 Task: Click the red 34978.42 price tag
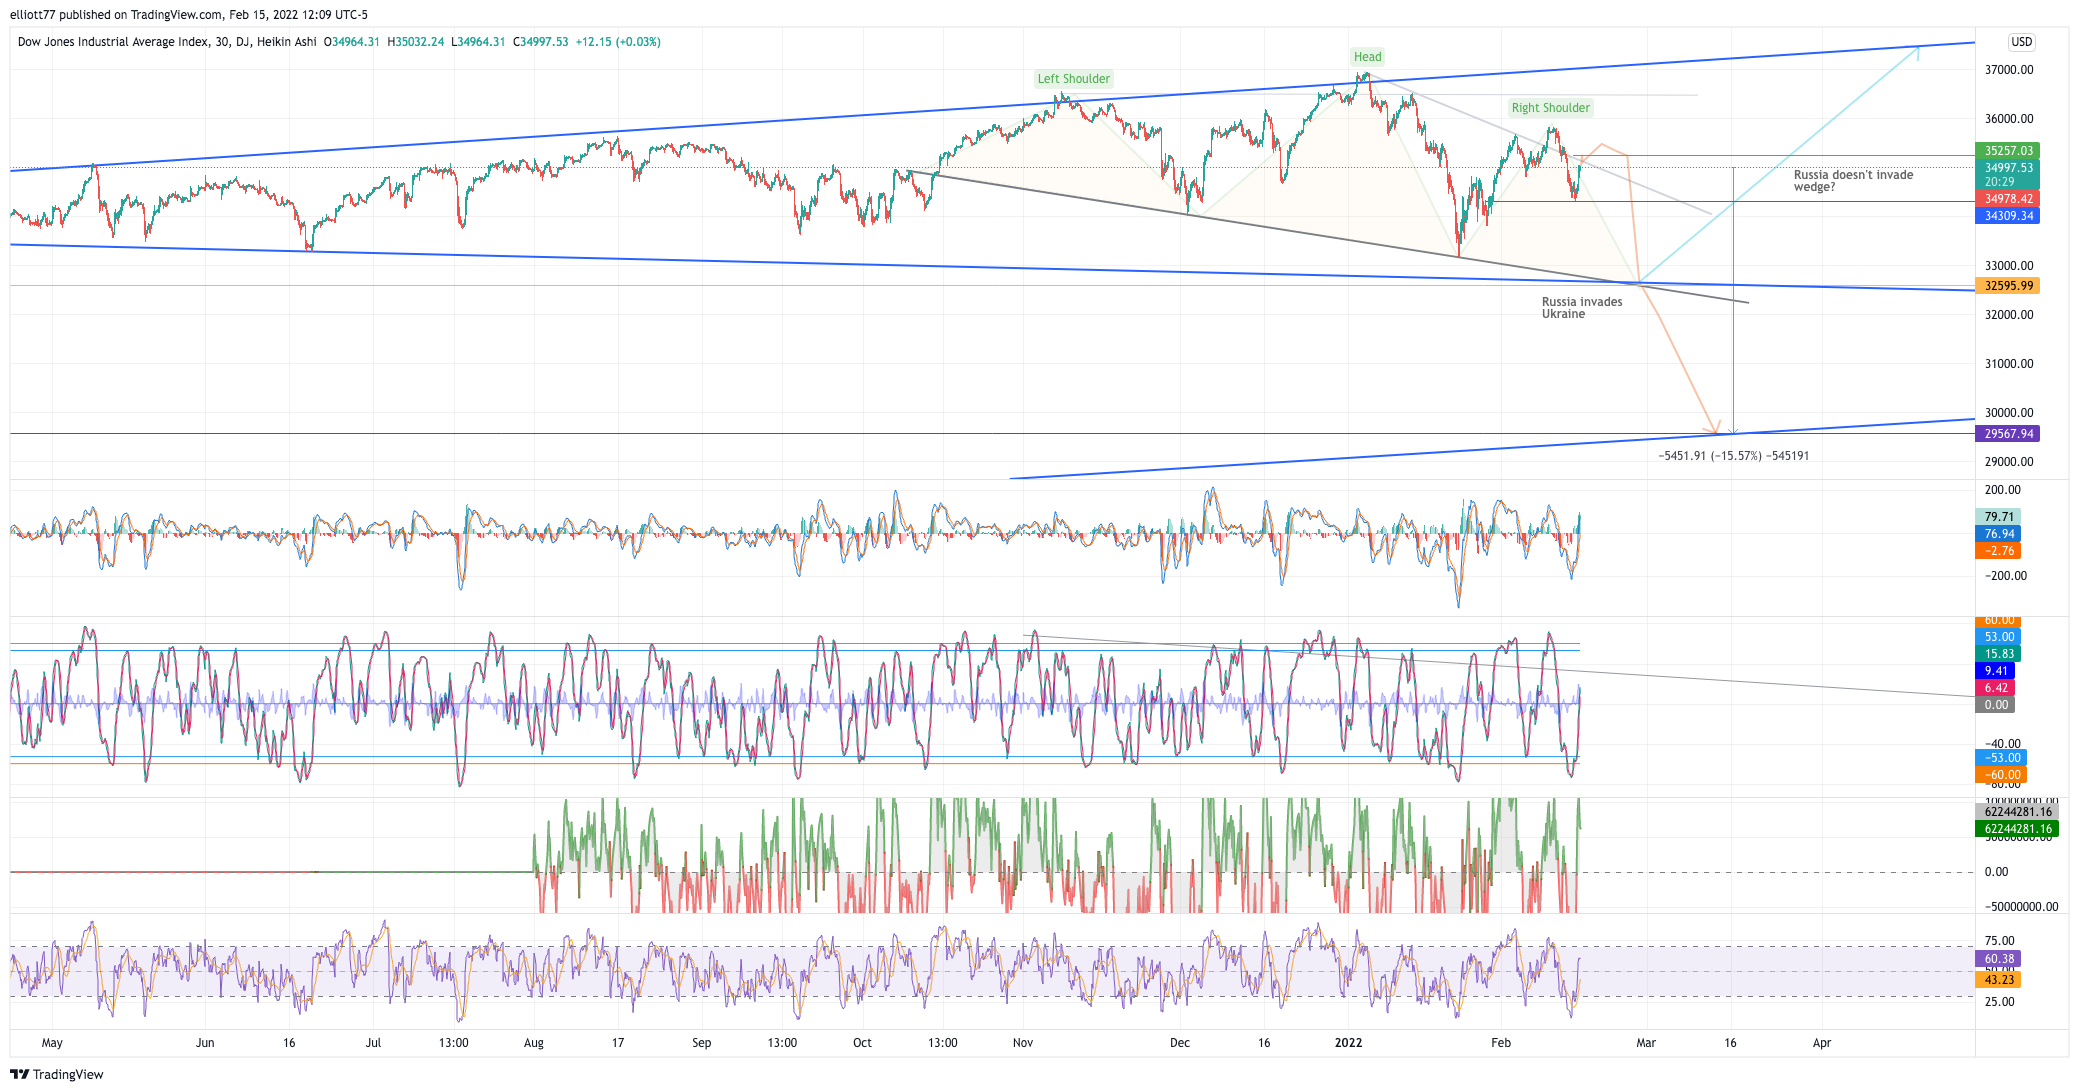(x=2008, y=199)
